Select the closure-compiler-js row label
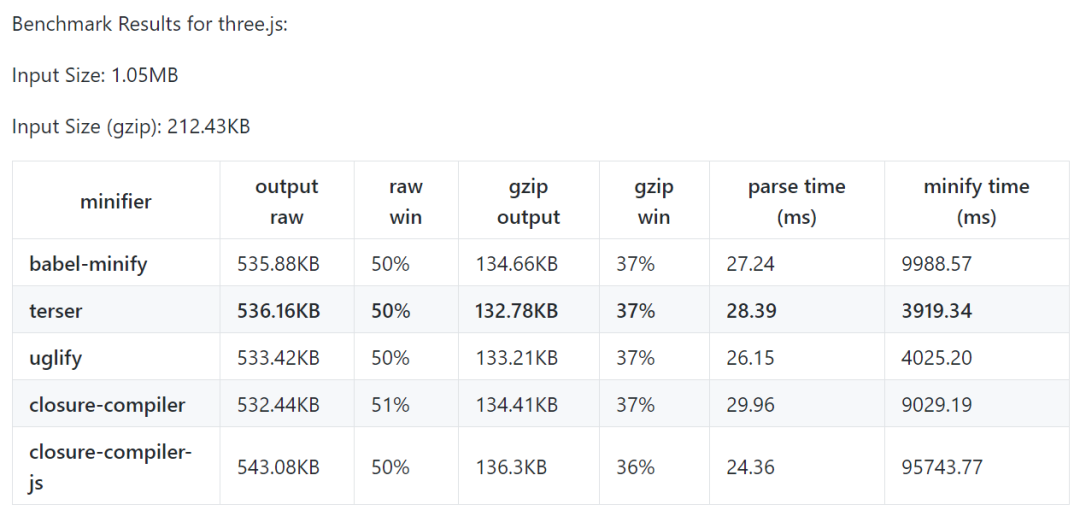 (110, 466)
